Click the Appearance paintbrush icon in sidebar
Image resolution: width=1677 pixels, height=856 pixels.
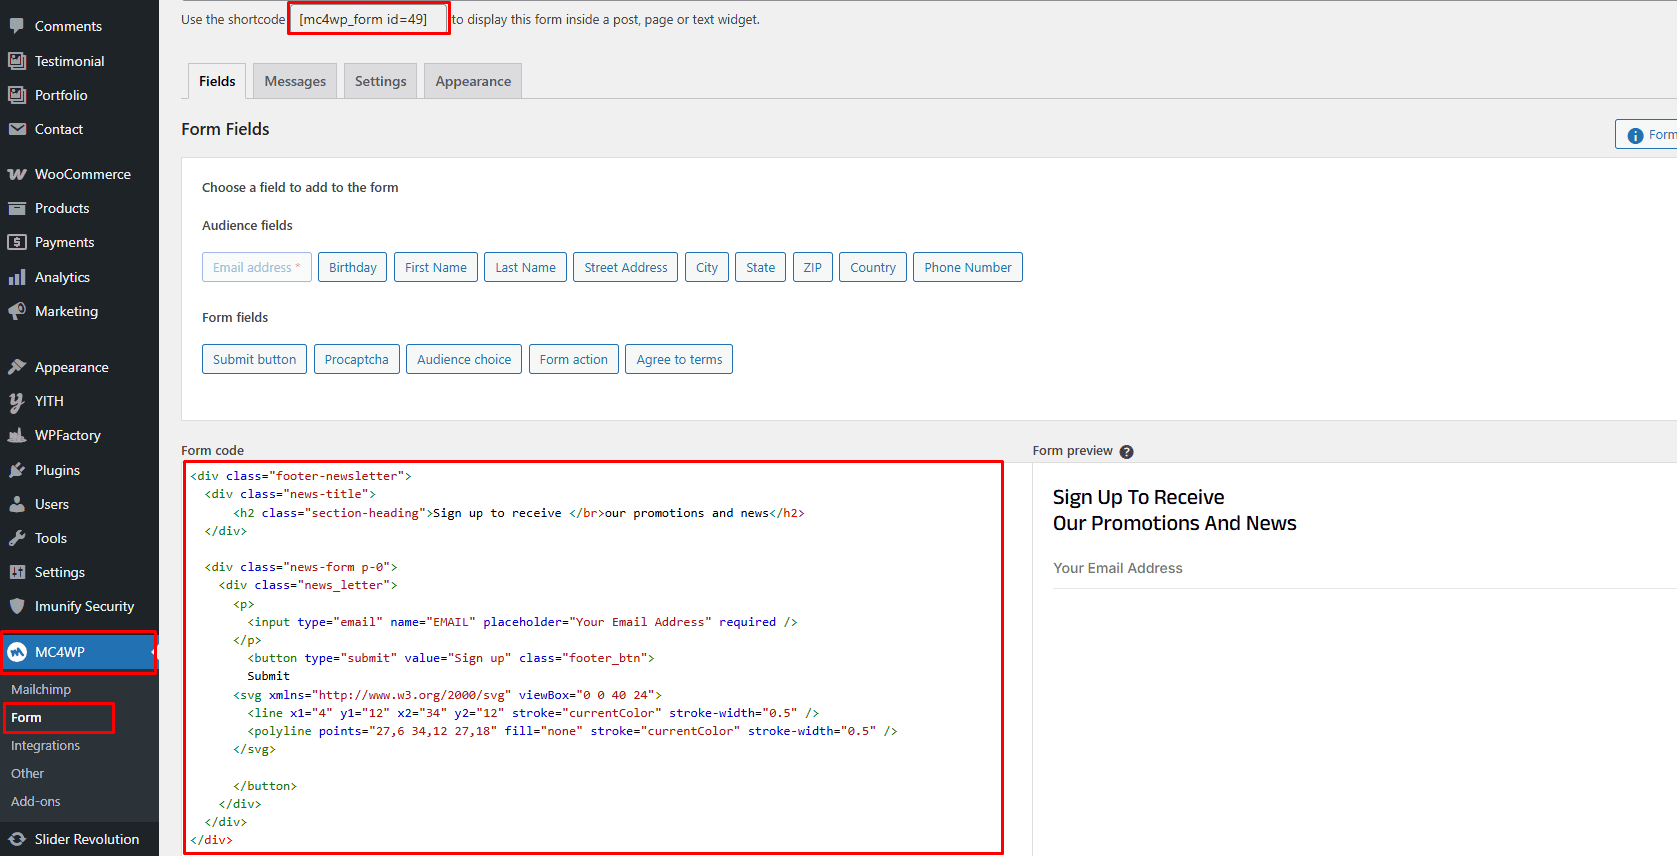(x=17, y=367)
